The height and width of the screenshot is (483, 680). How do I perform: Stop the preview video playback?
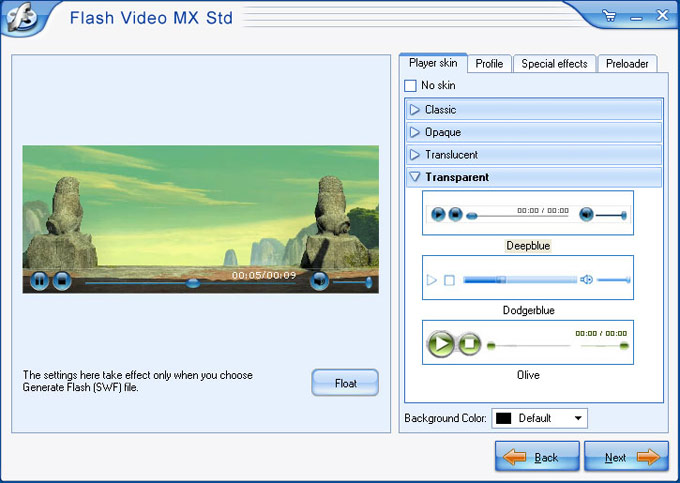click(x=62, y=281)
